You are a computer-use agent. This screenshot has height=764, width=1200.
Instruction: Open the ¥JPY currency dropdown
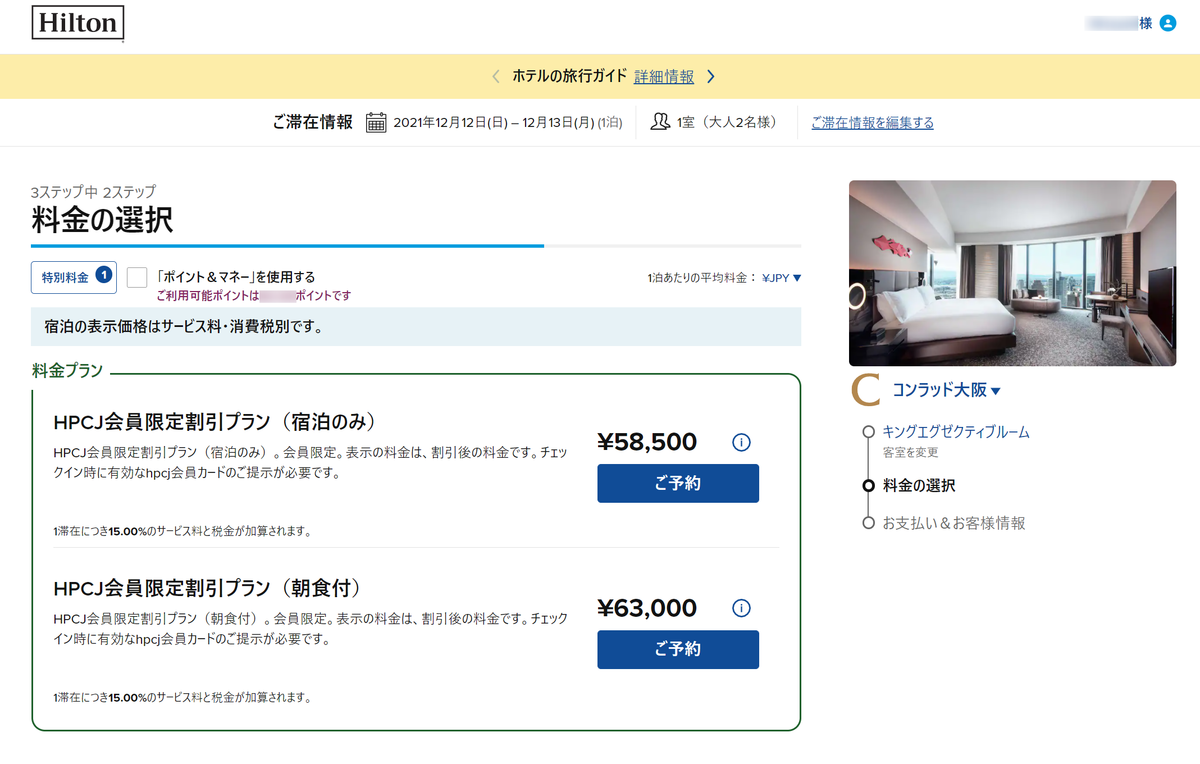click(782, 278)
